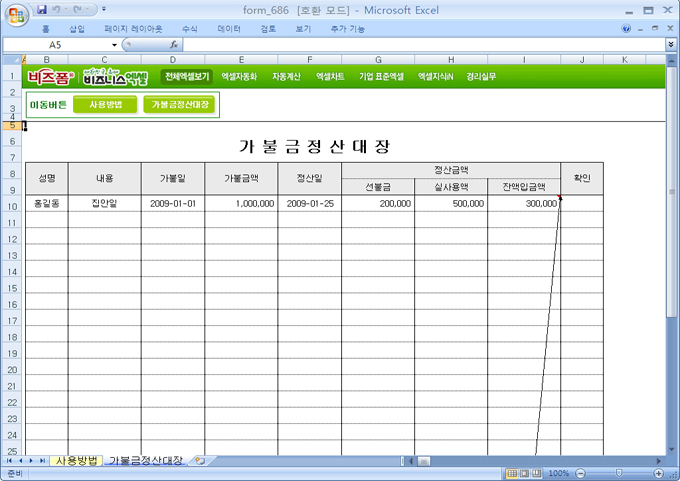The image size is (680, 481).
Task: Switch to page break preview view
Action: click(x=538, y=473)
